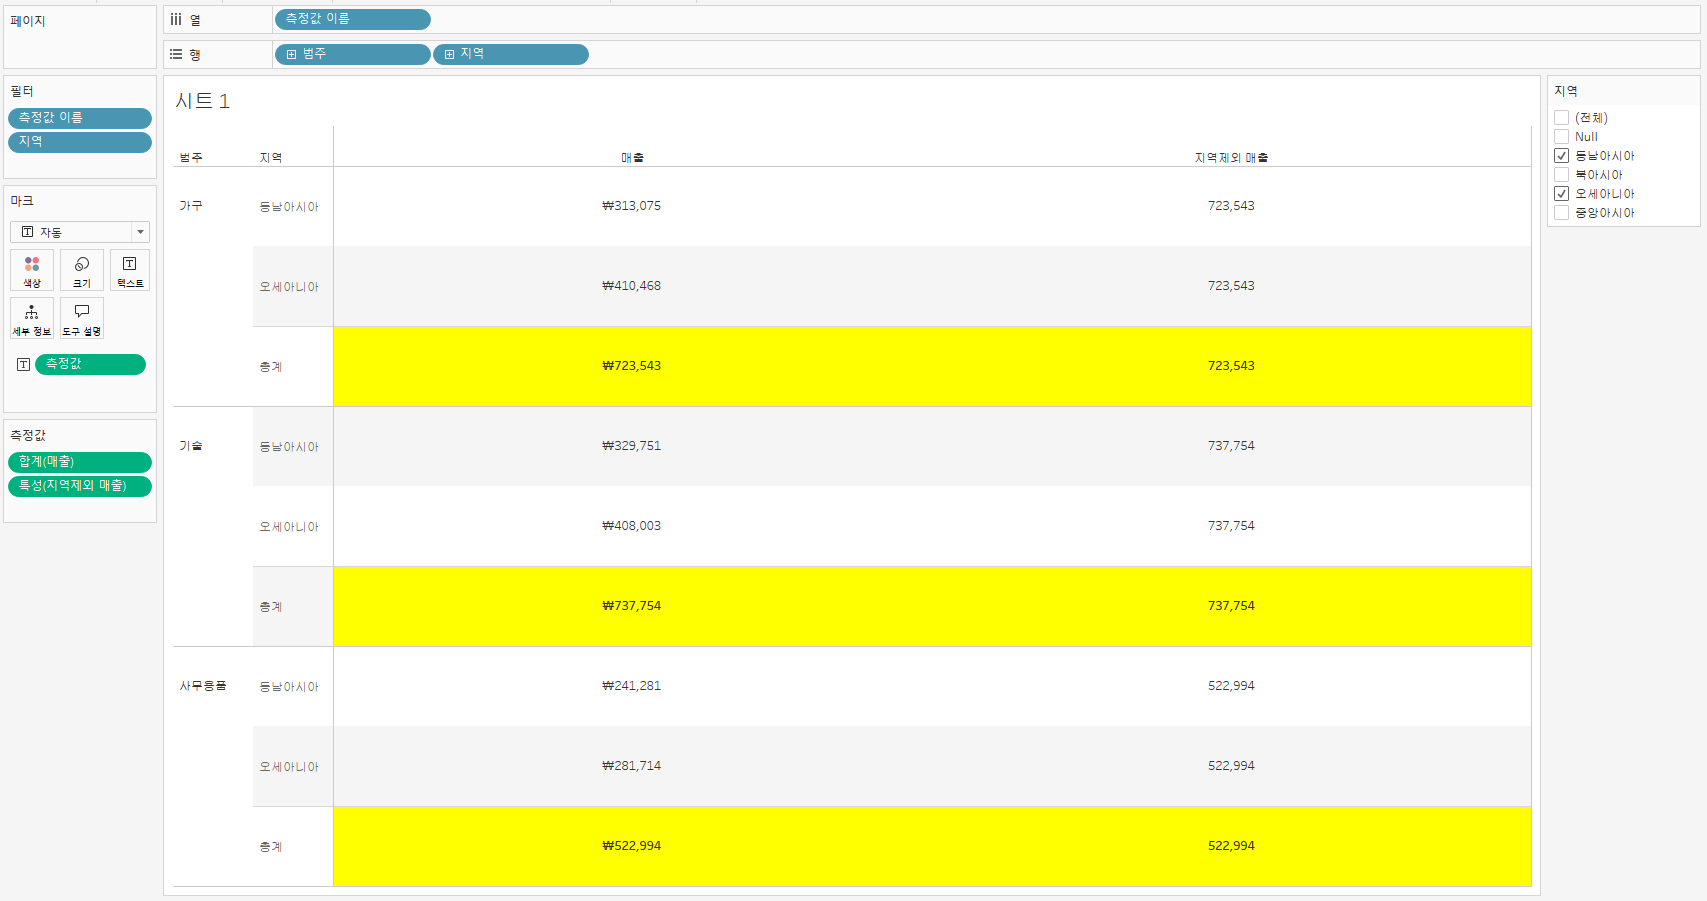
Task: Select the 총계 row label under 기술
Action: click(271, 607)
